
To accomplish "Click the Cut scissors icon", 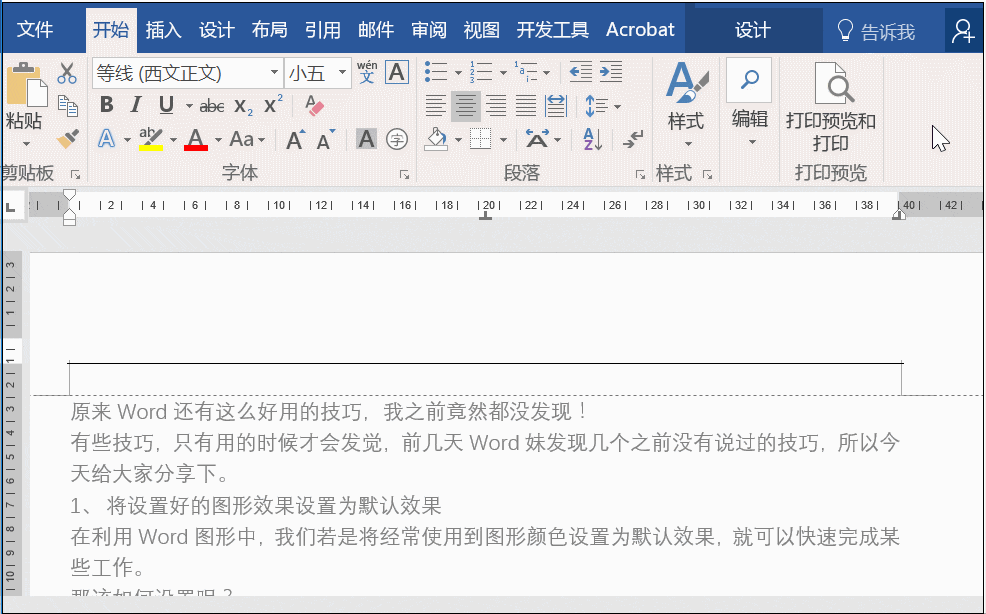I will point(67,73).
